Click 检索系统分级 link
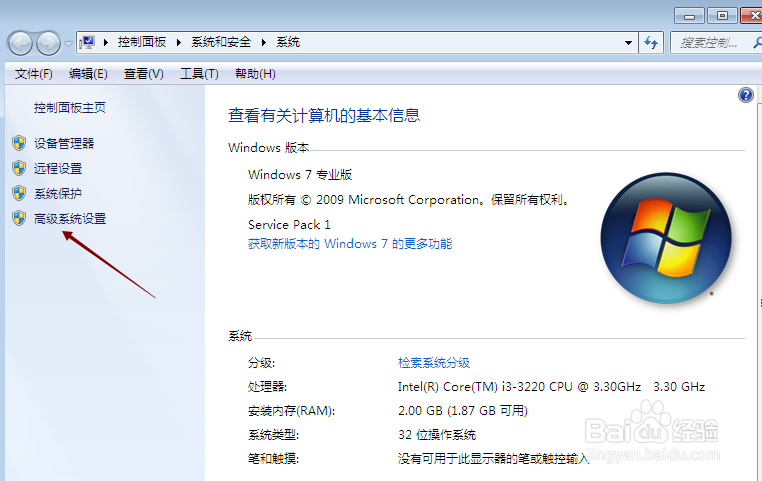The width and height of the screenshot is (762, 481). (434, 363)
